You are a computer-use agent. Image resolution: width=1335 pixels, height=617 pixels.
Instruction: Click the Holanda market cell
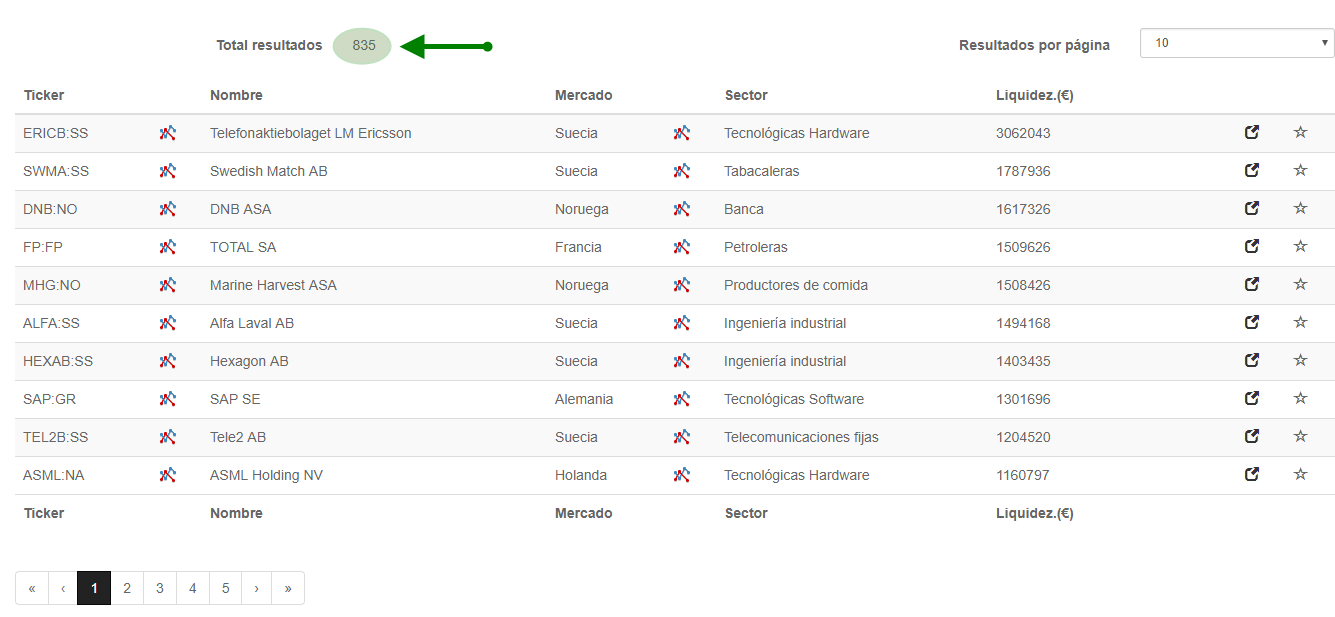[581, 475]
